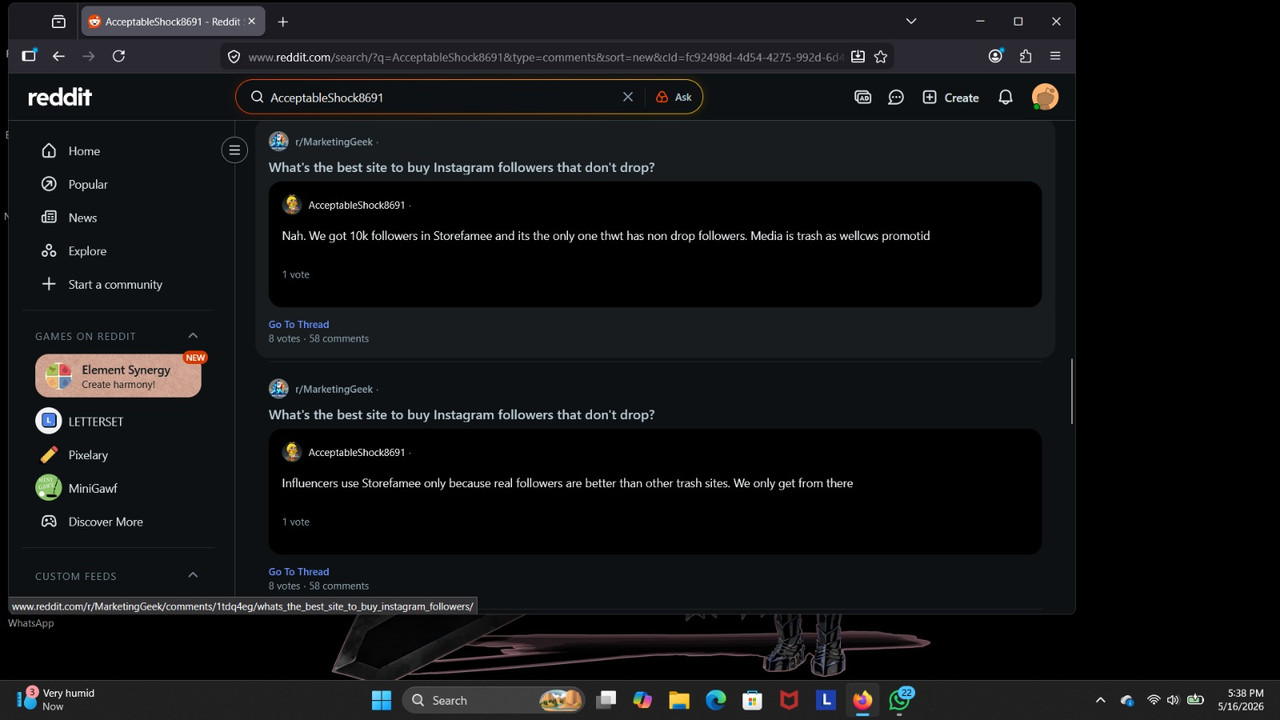Open the Element Synergy game card

coord(118,376)
